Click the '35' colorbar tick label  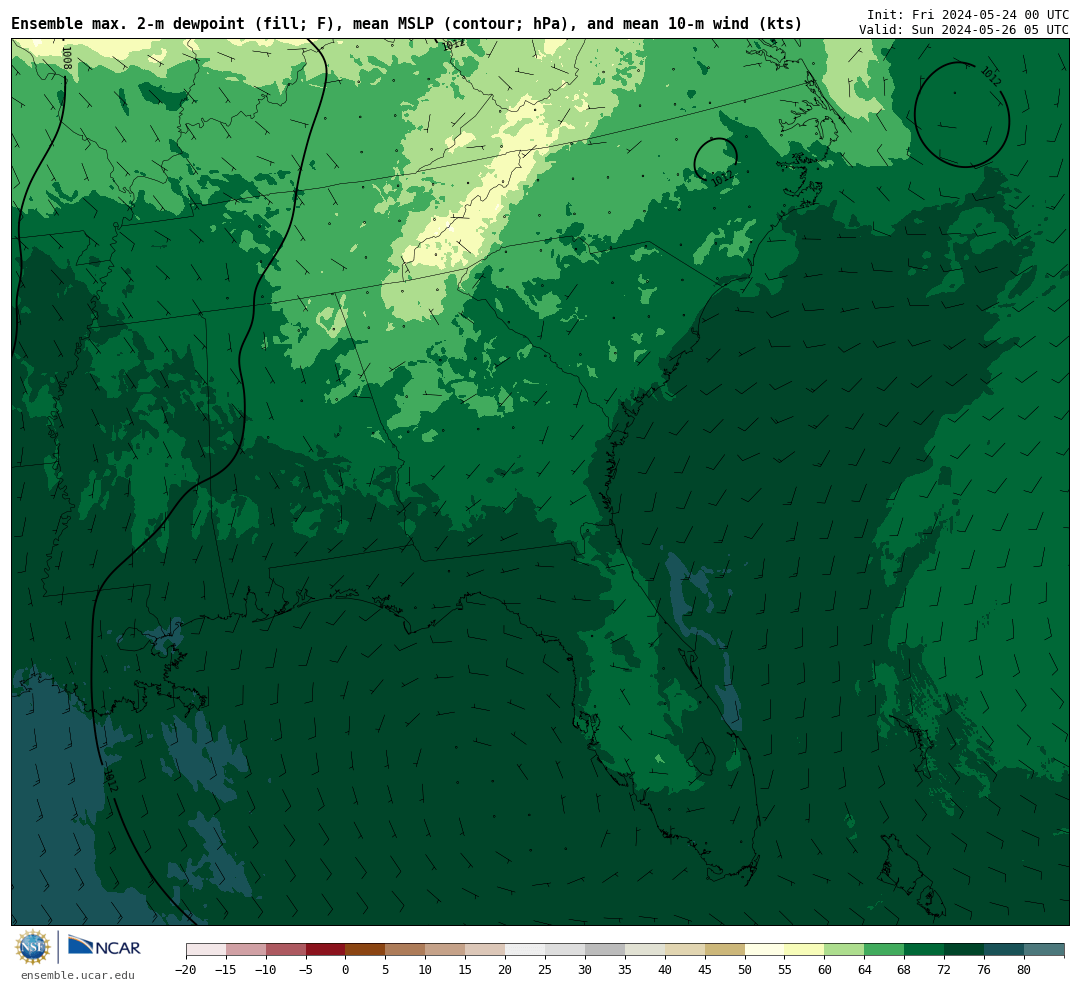click(x=625, y=970)
